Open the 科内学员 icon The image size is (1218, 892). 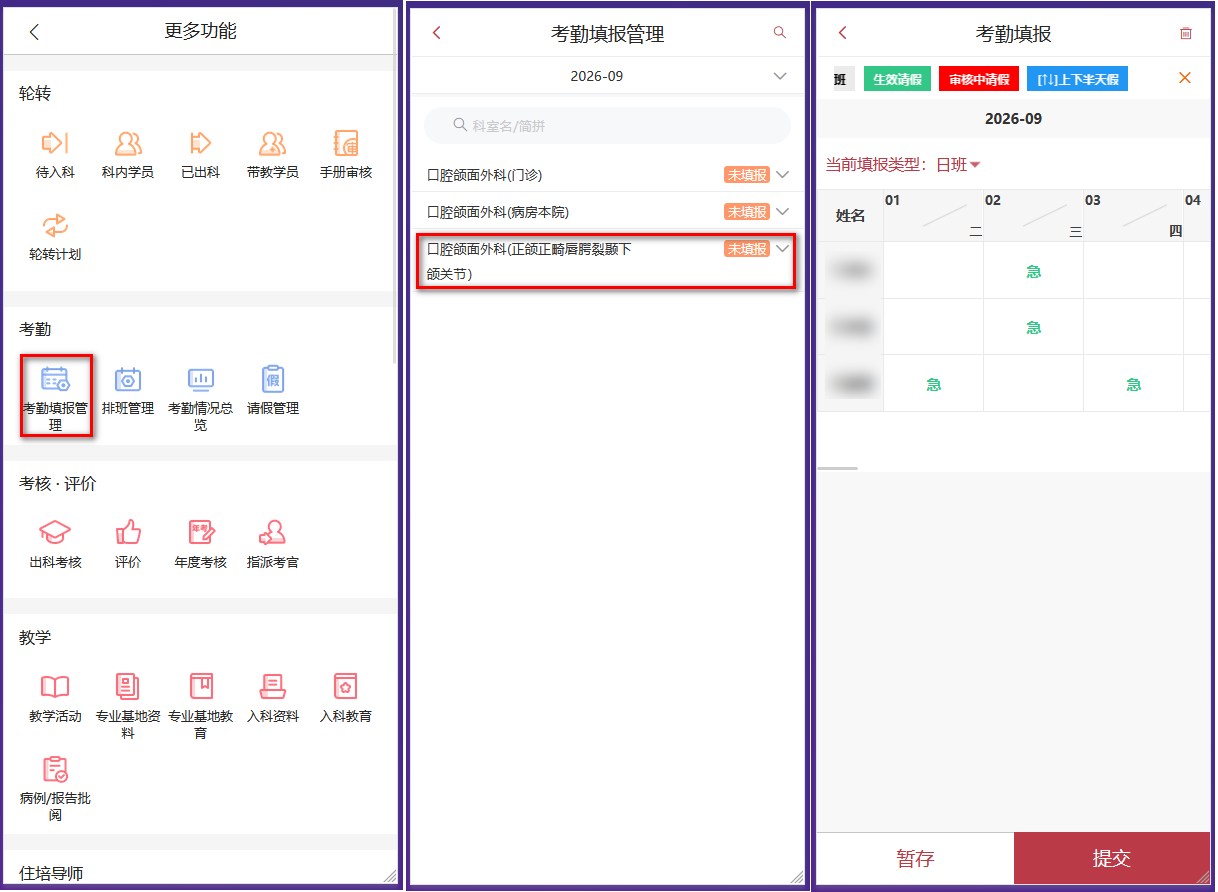coord(128,143)
